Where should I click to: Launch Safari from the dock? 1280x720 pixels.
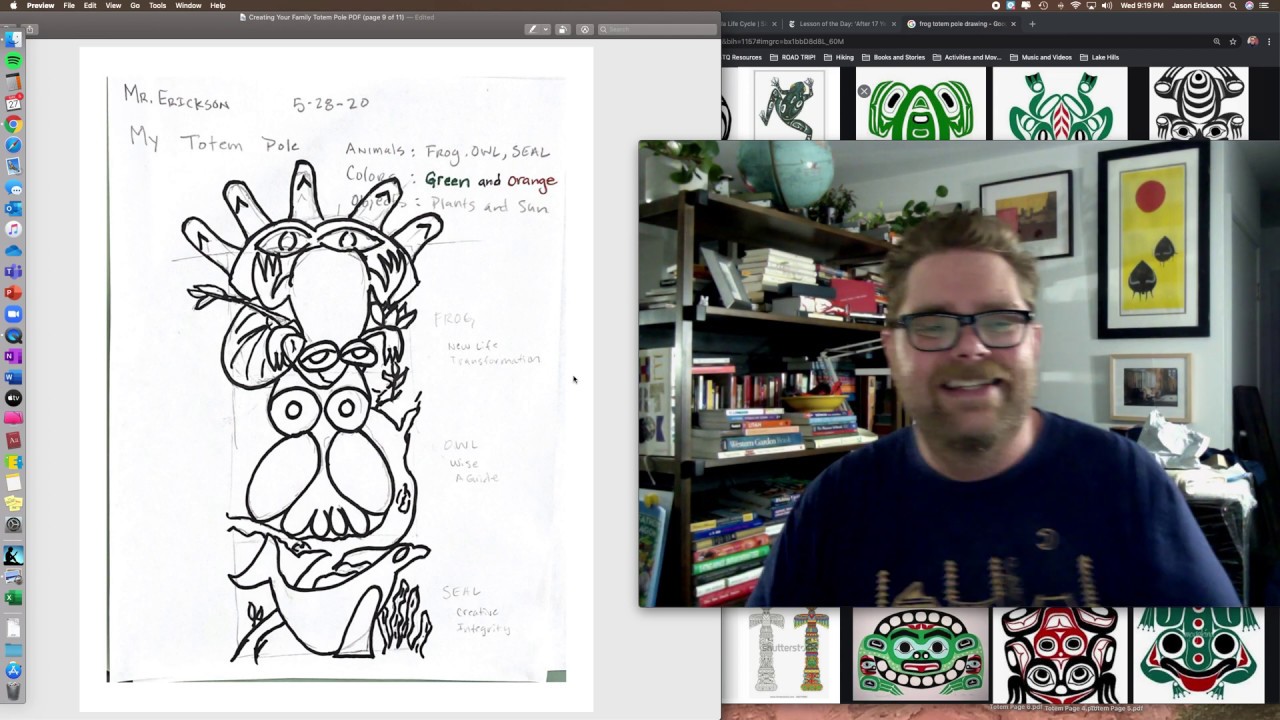[13, 145]
